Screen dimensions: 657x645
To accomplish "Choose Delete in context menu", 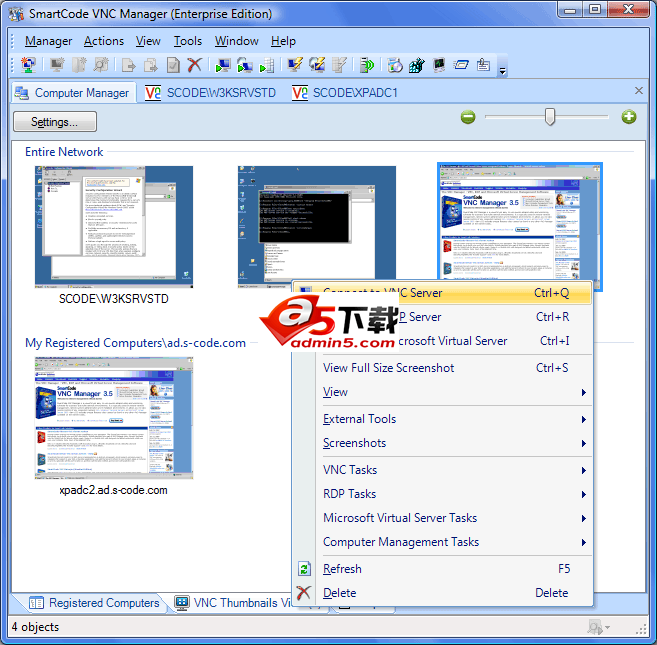I will (x=442, y=593).
